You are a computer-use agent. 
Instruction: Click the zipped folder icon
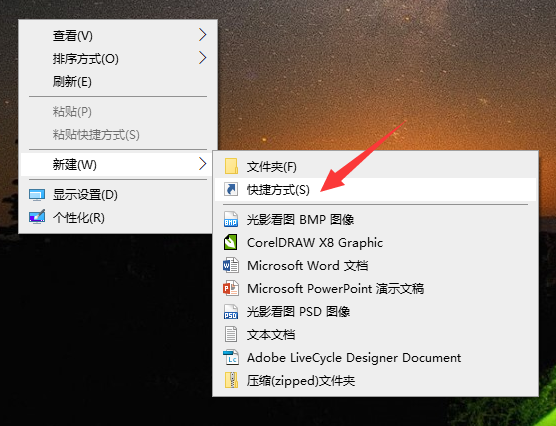[x=231, y=380]
